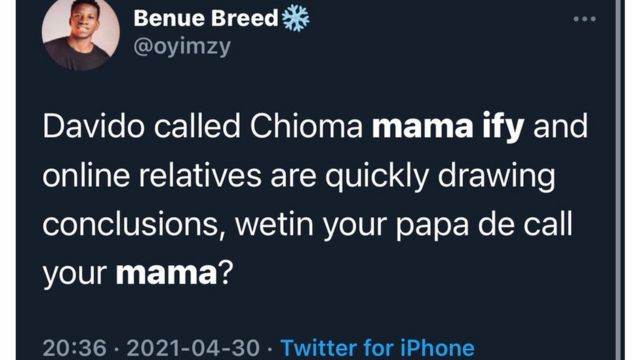Screen dimensions: 640x360
Task: Click the 20:36 tweet time
Action: point(74,348)
